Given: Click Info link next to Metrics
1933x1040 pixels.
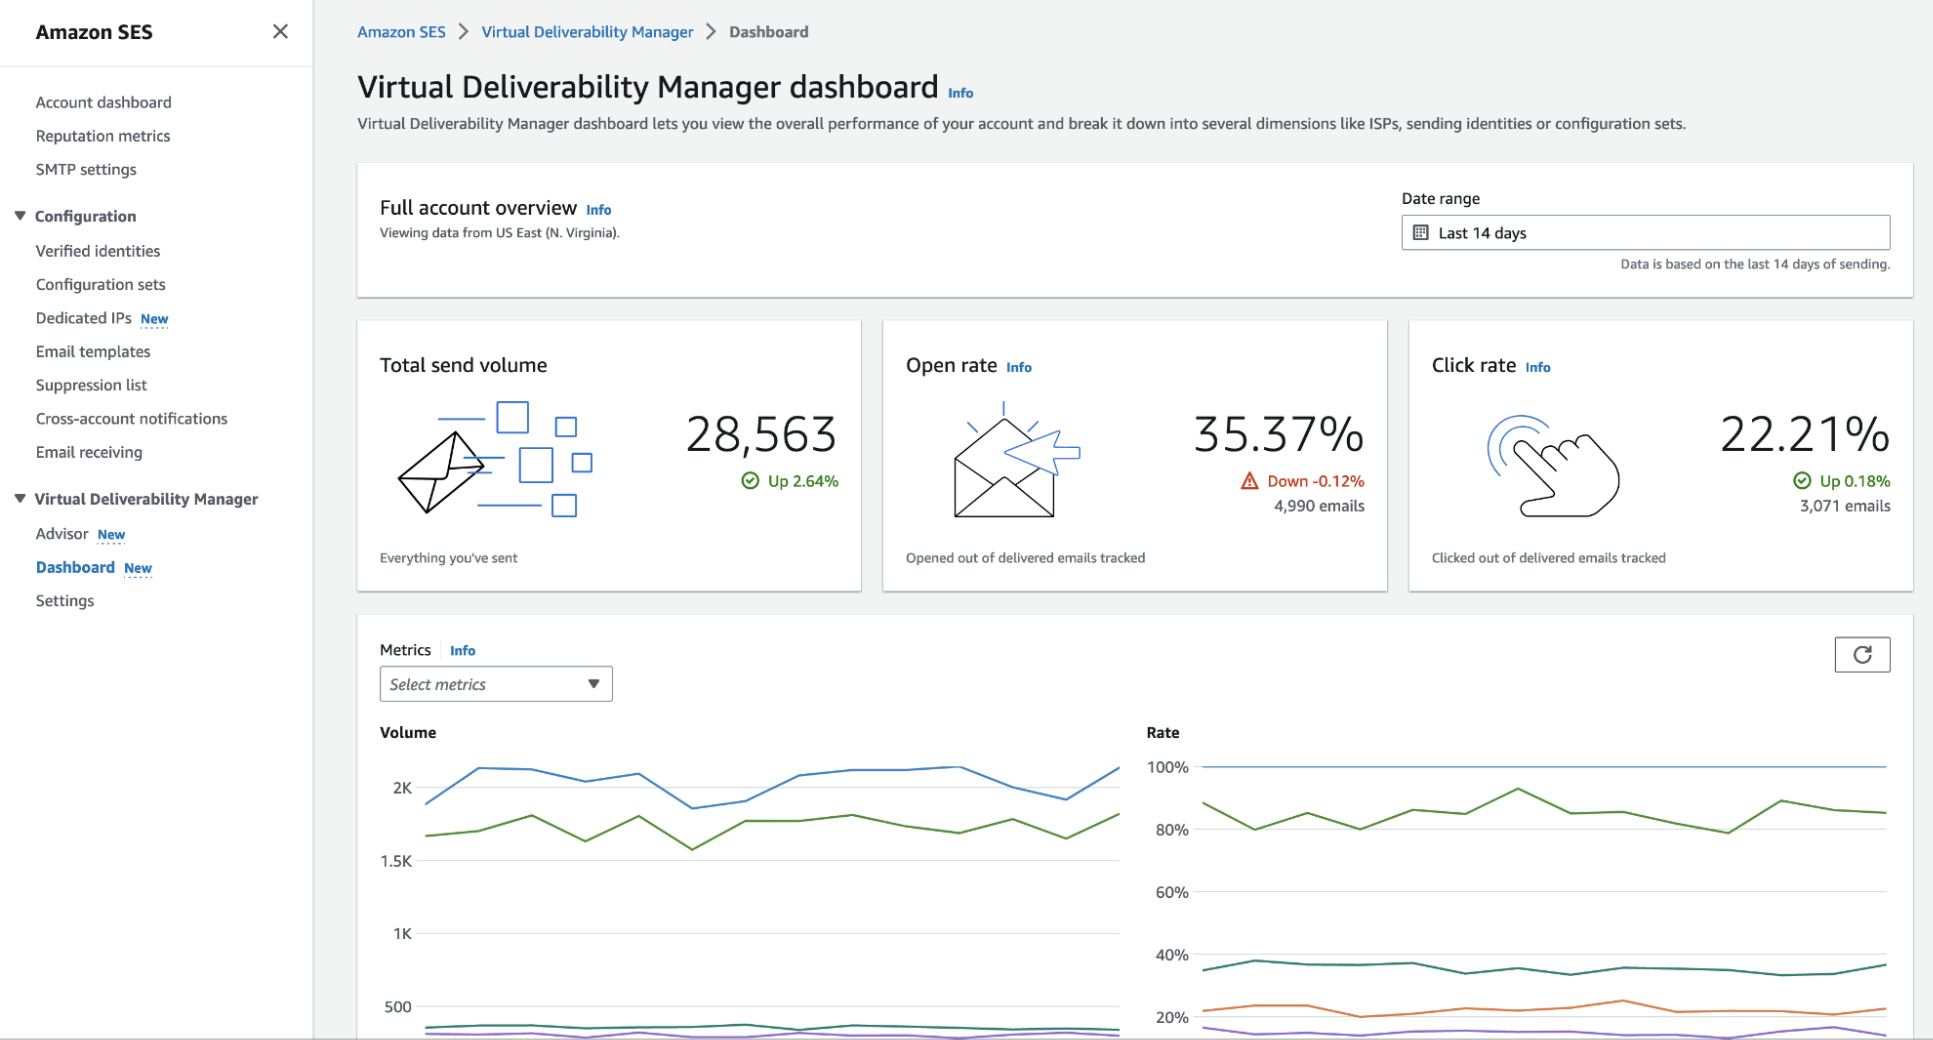Looking at the screenshot, I should pos(462,651).
